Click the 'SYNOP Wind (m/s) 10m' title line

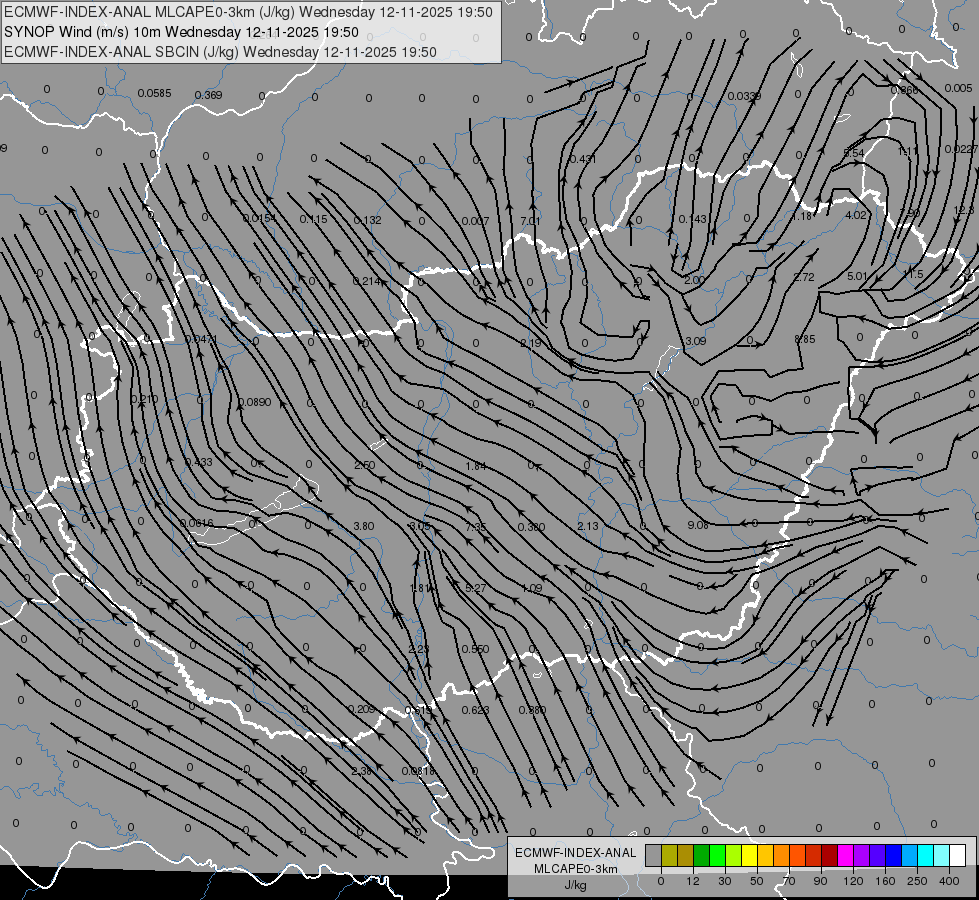181,32
